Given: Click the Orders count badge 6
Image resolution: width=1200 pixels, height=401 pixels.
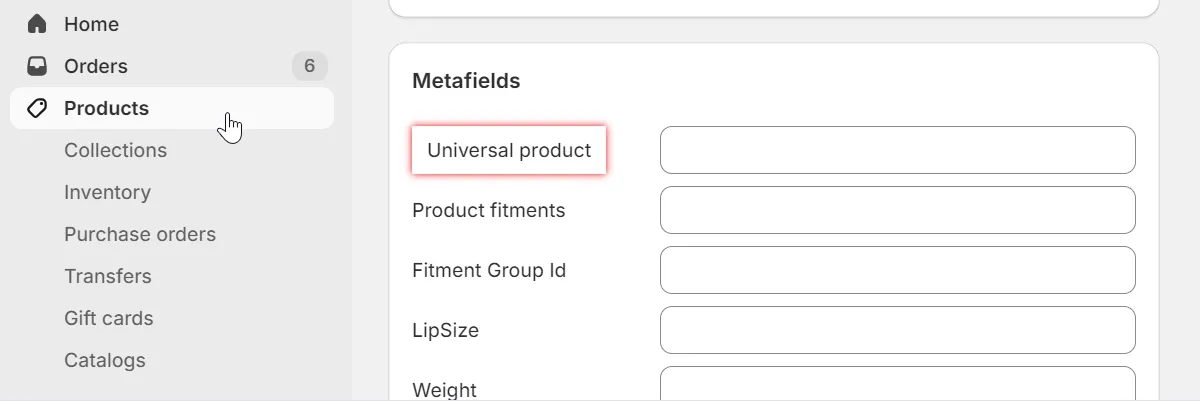Looking at the screenshot, I should [x=309, y=66].
